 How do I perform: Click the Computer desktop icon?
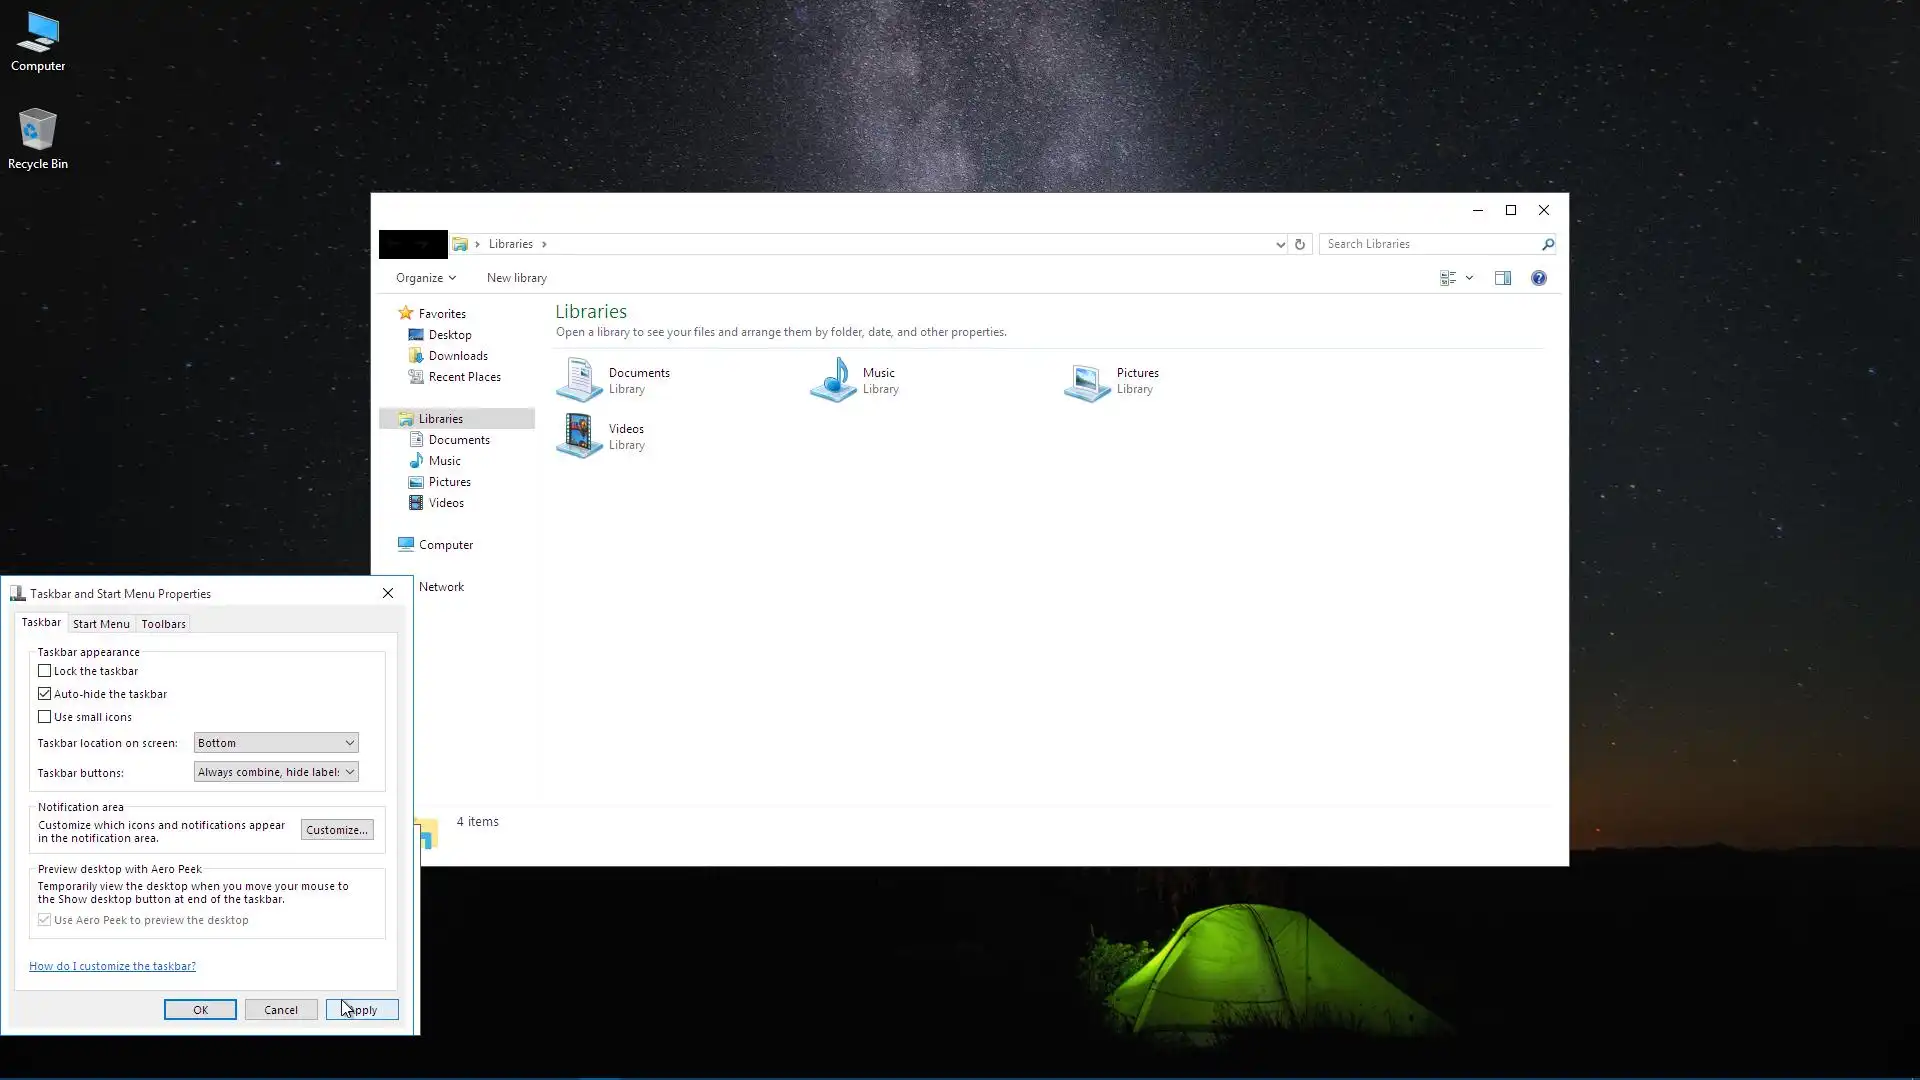click(38, 42)
